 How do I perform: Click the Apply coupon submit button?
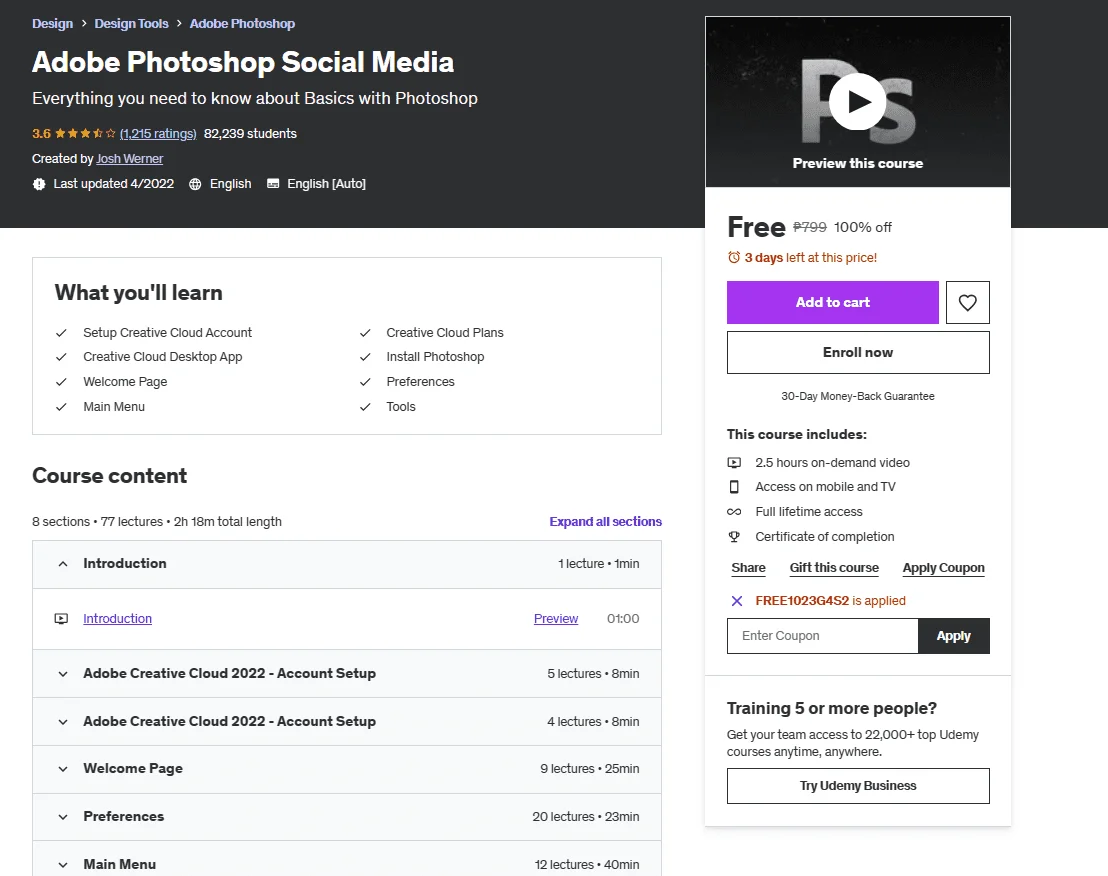(x=954, y=636)
